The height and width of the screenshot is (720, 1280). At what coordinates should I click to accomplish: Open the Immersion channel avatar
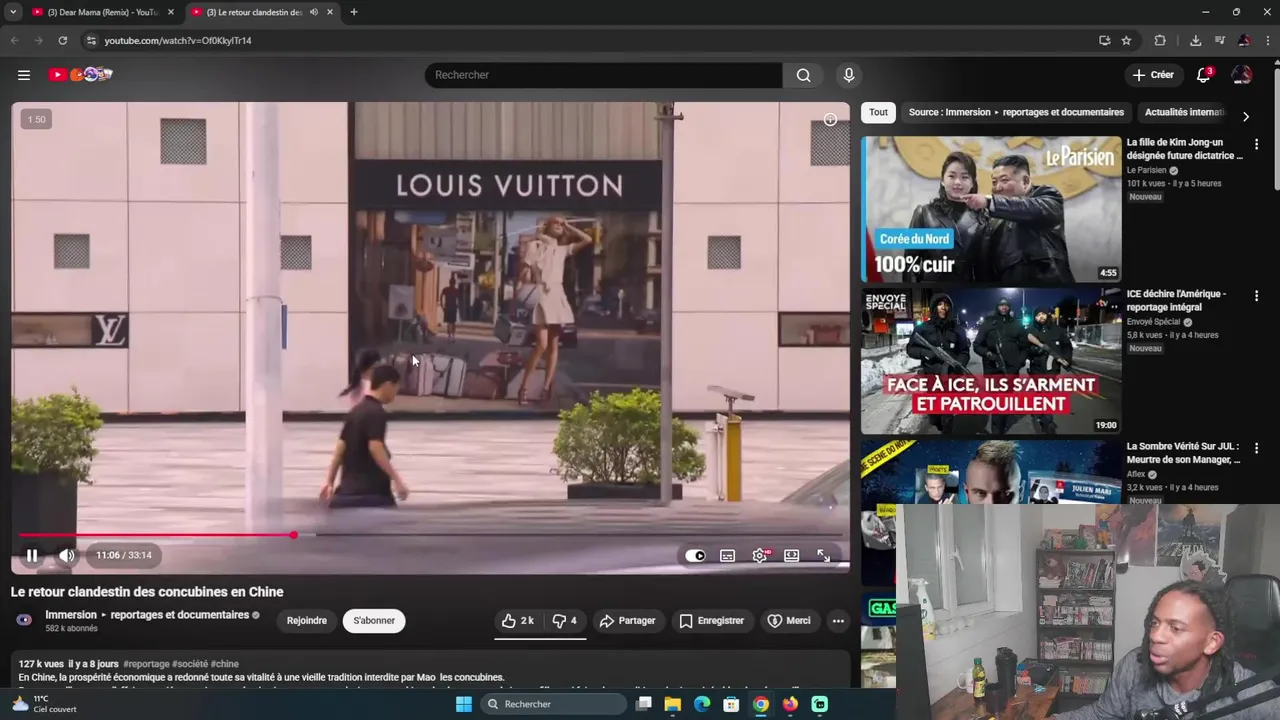24,620
